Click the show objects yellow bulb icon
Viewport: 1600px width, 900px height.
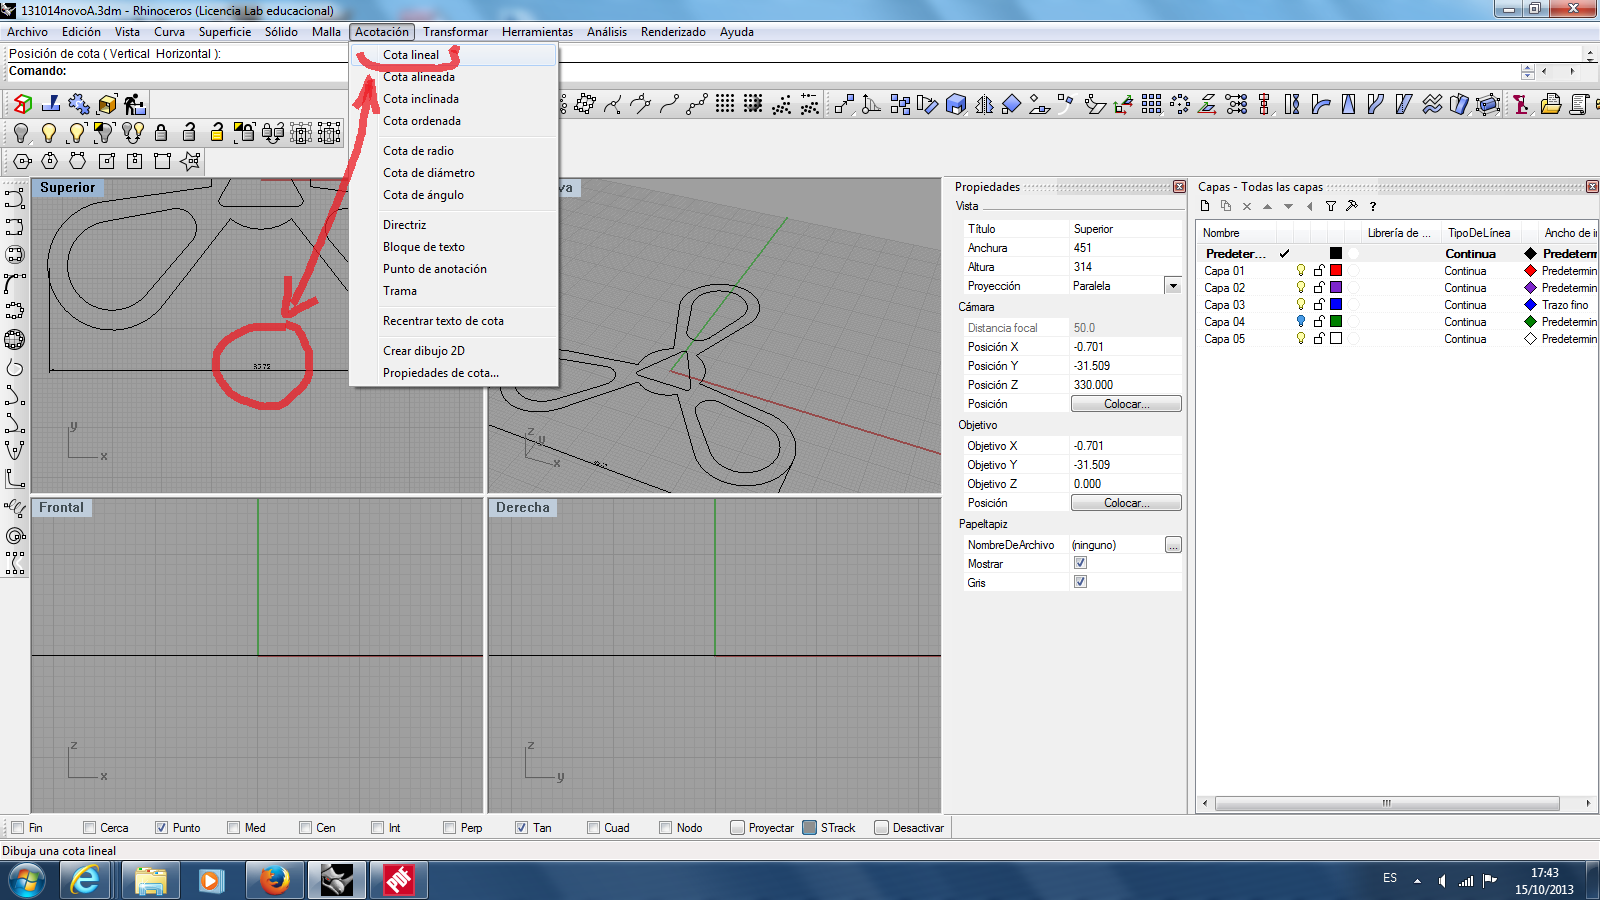[49, 133]
